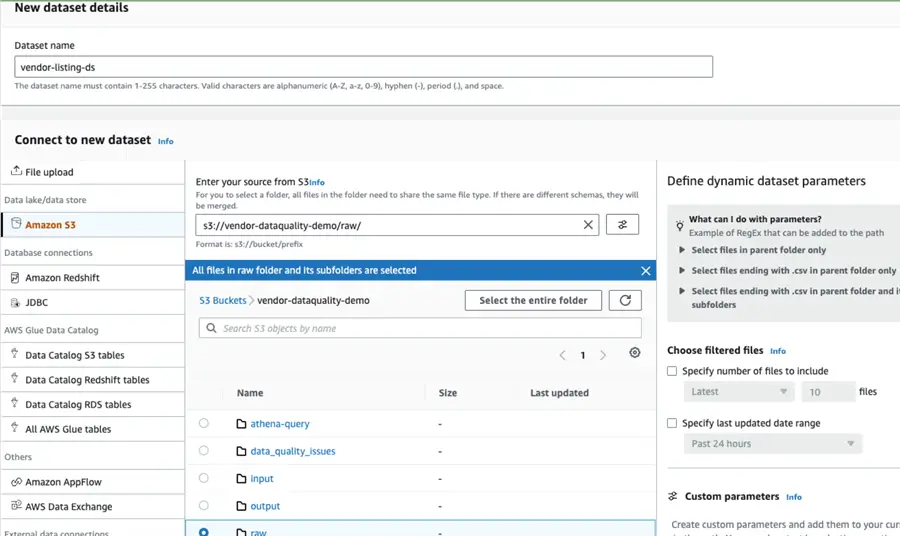The width and height of the screenshot is (900, 536).
Task: Click the lightbulb parameters tip icon
Action: pos(680,226)
